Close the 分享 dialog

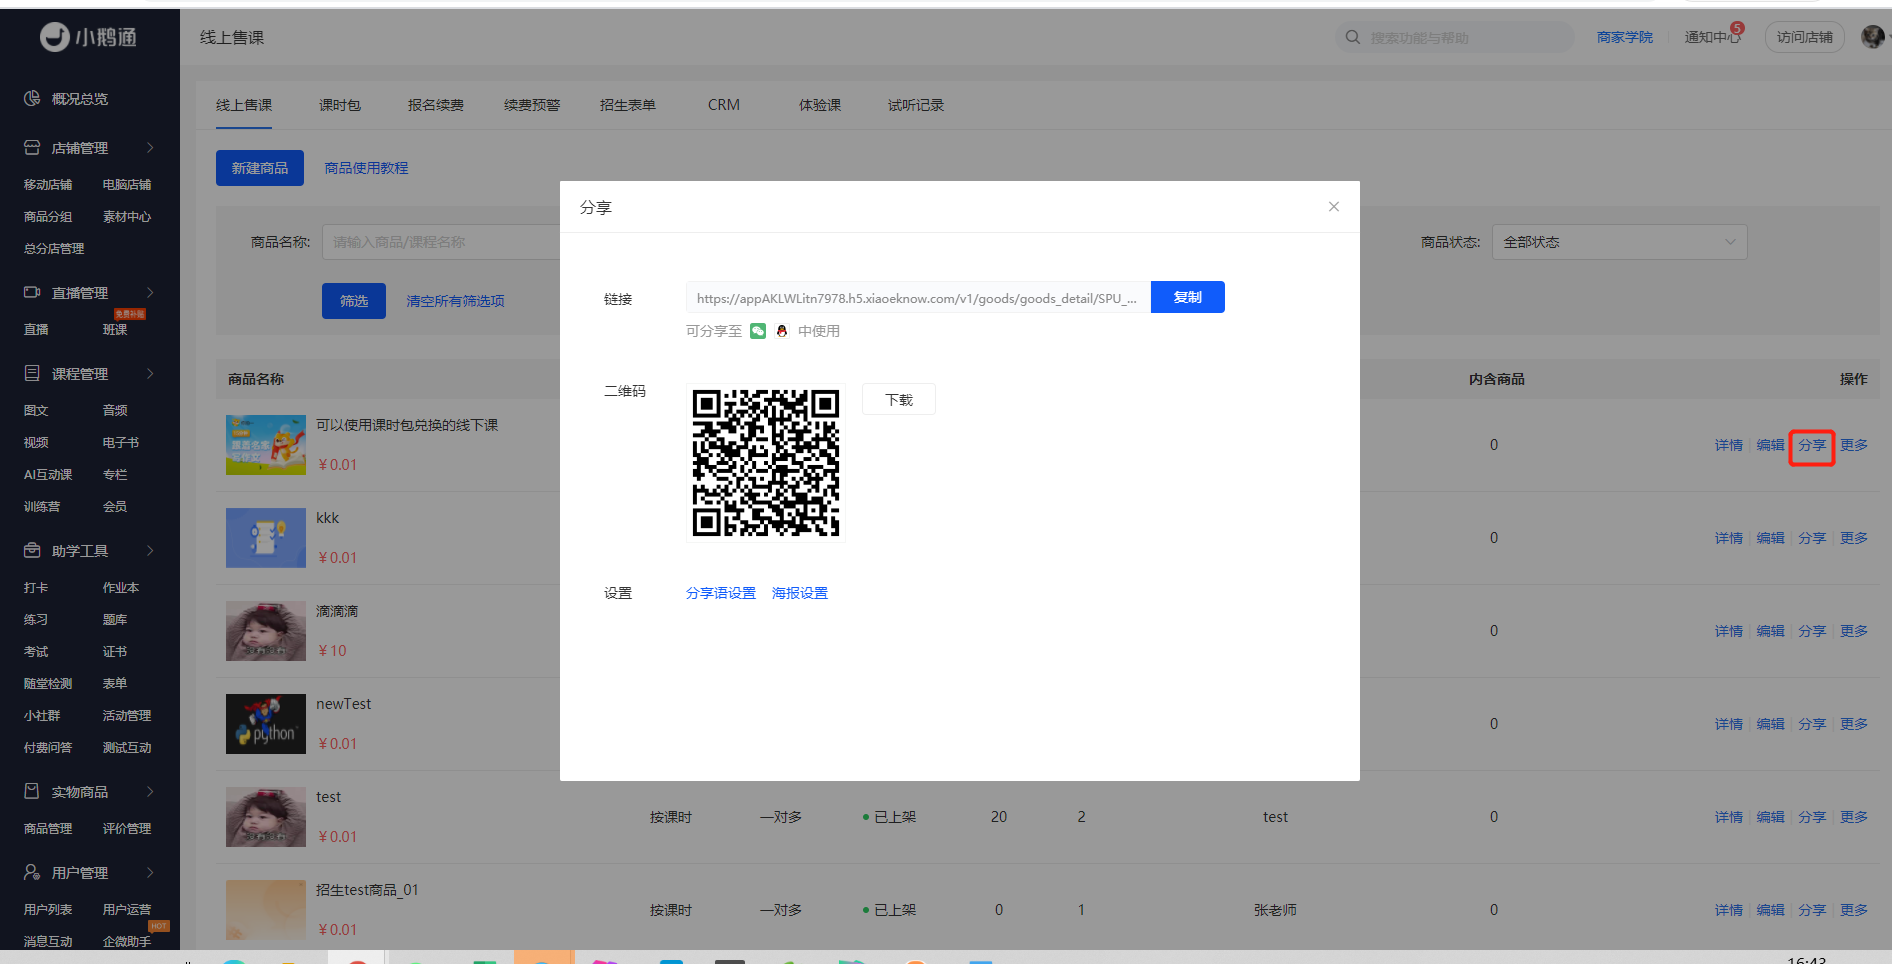[1334, 207]
